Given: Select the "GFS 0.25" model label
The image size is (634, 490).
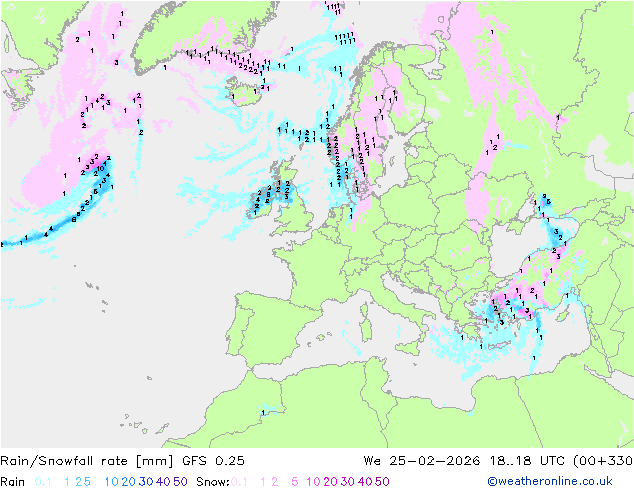Looking at the screenshot, I should 213,460.
